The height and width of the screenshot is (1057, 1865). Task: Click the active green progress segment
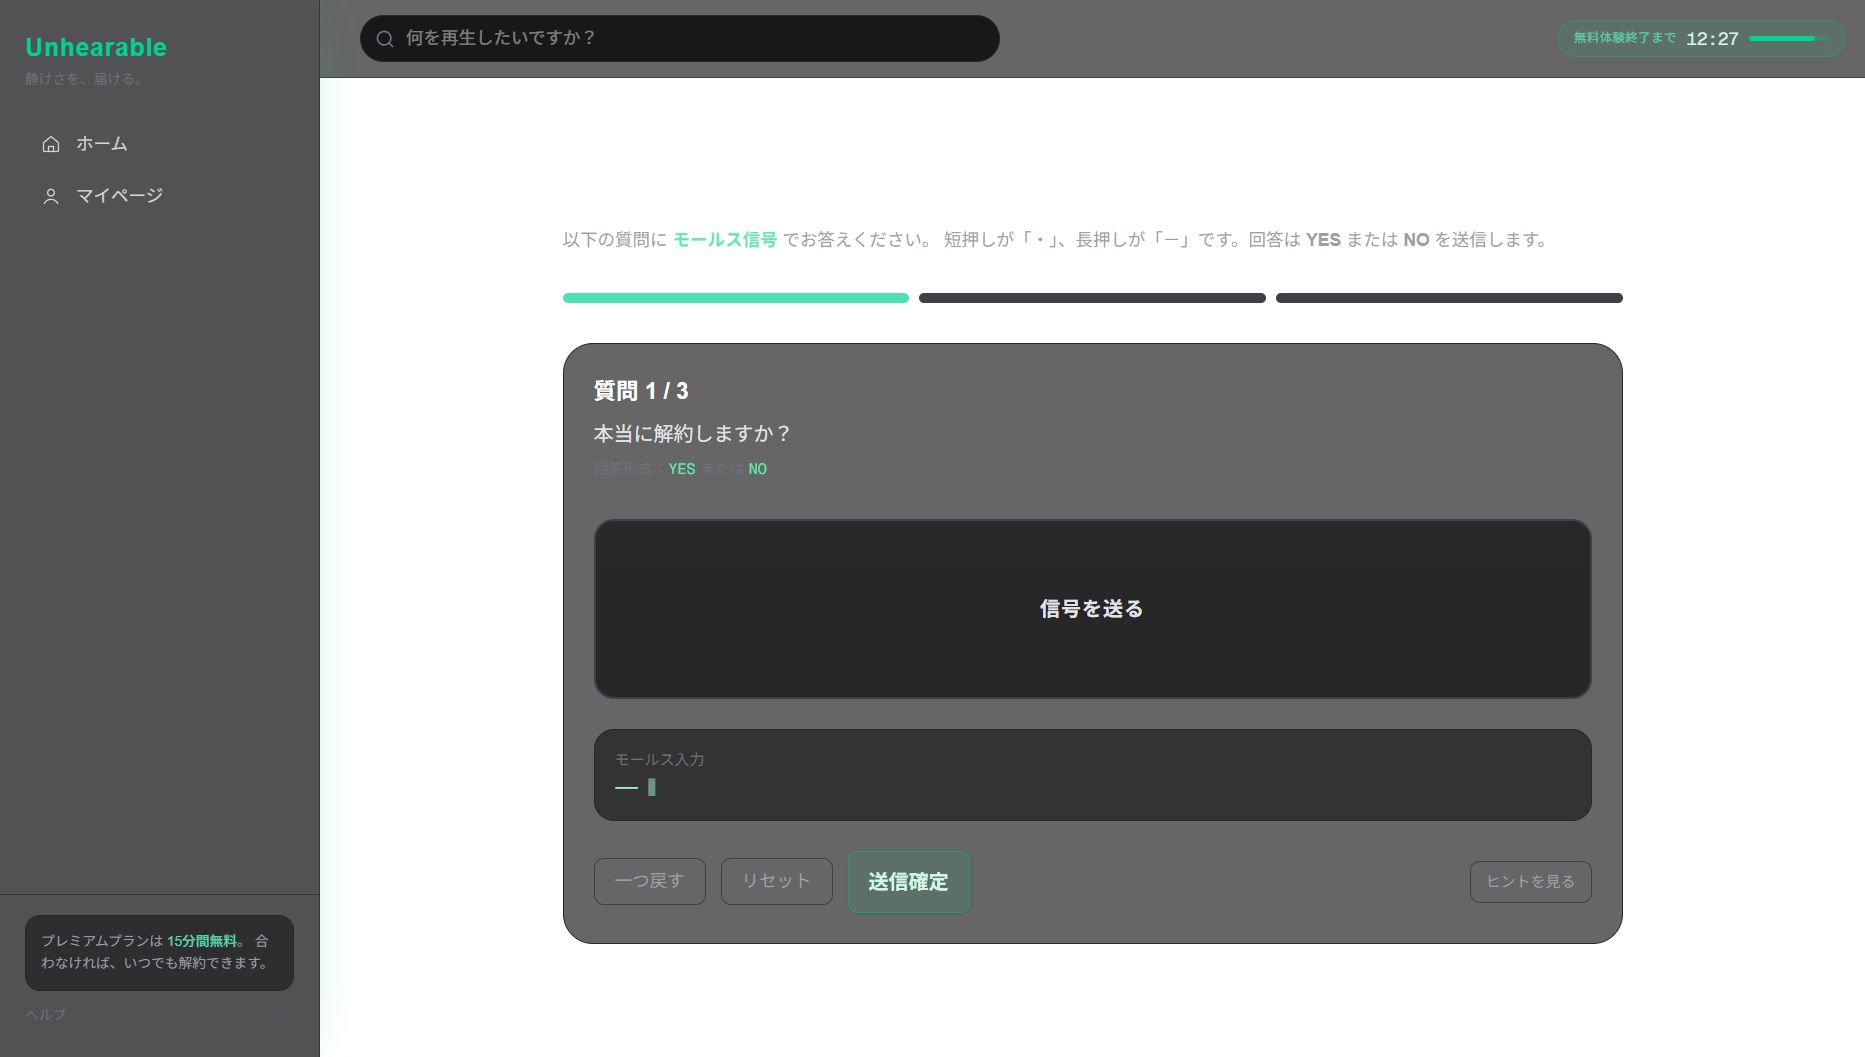tap(735, 297)
